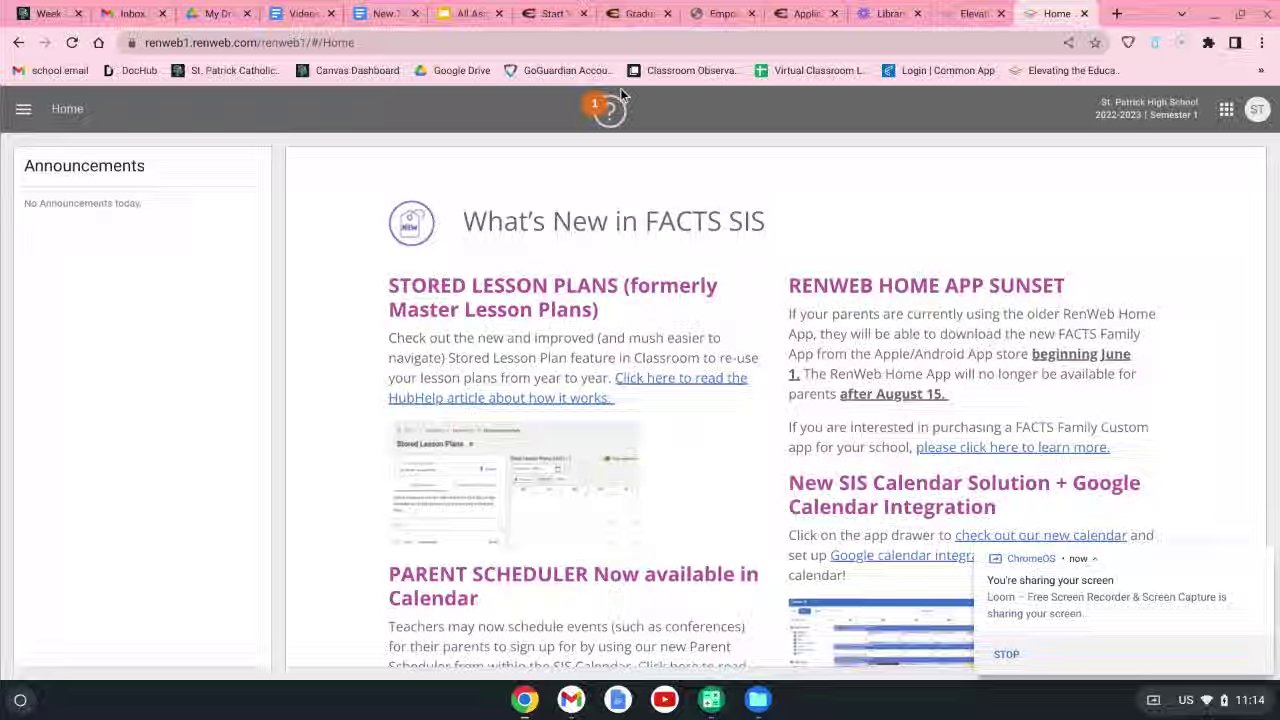The height and width of the screenshot is (720, 1280).
Task: Show the overflow bookmarks chevron
Action: pyautogui.click(x=1261, y=71)
